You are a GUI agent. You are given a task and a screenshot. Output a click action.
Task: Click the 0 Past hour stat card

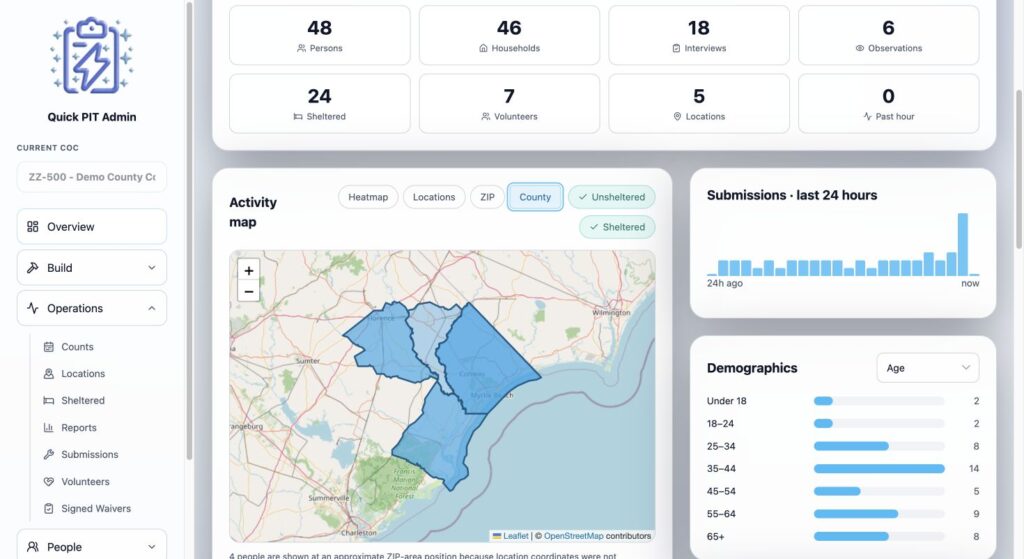pos(889,104)
